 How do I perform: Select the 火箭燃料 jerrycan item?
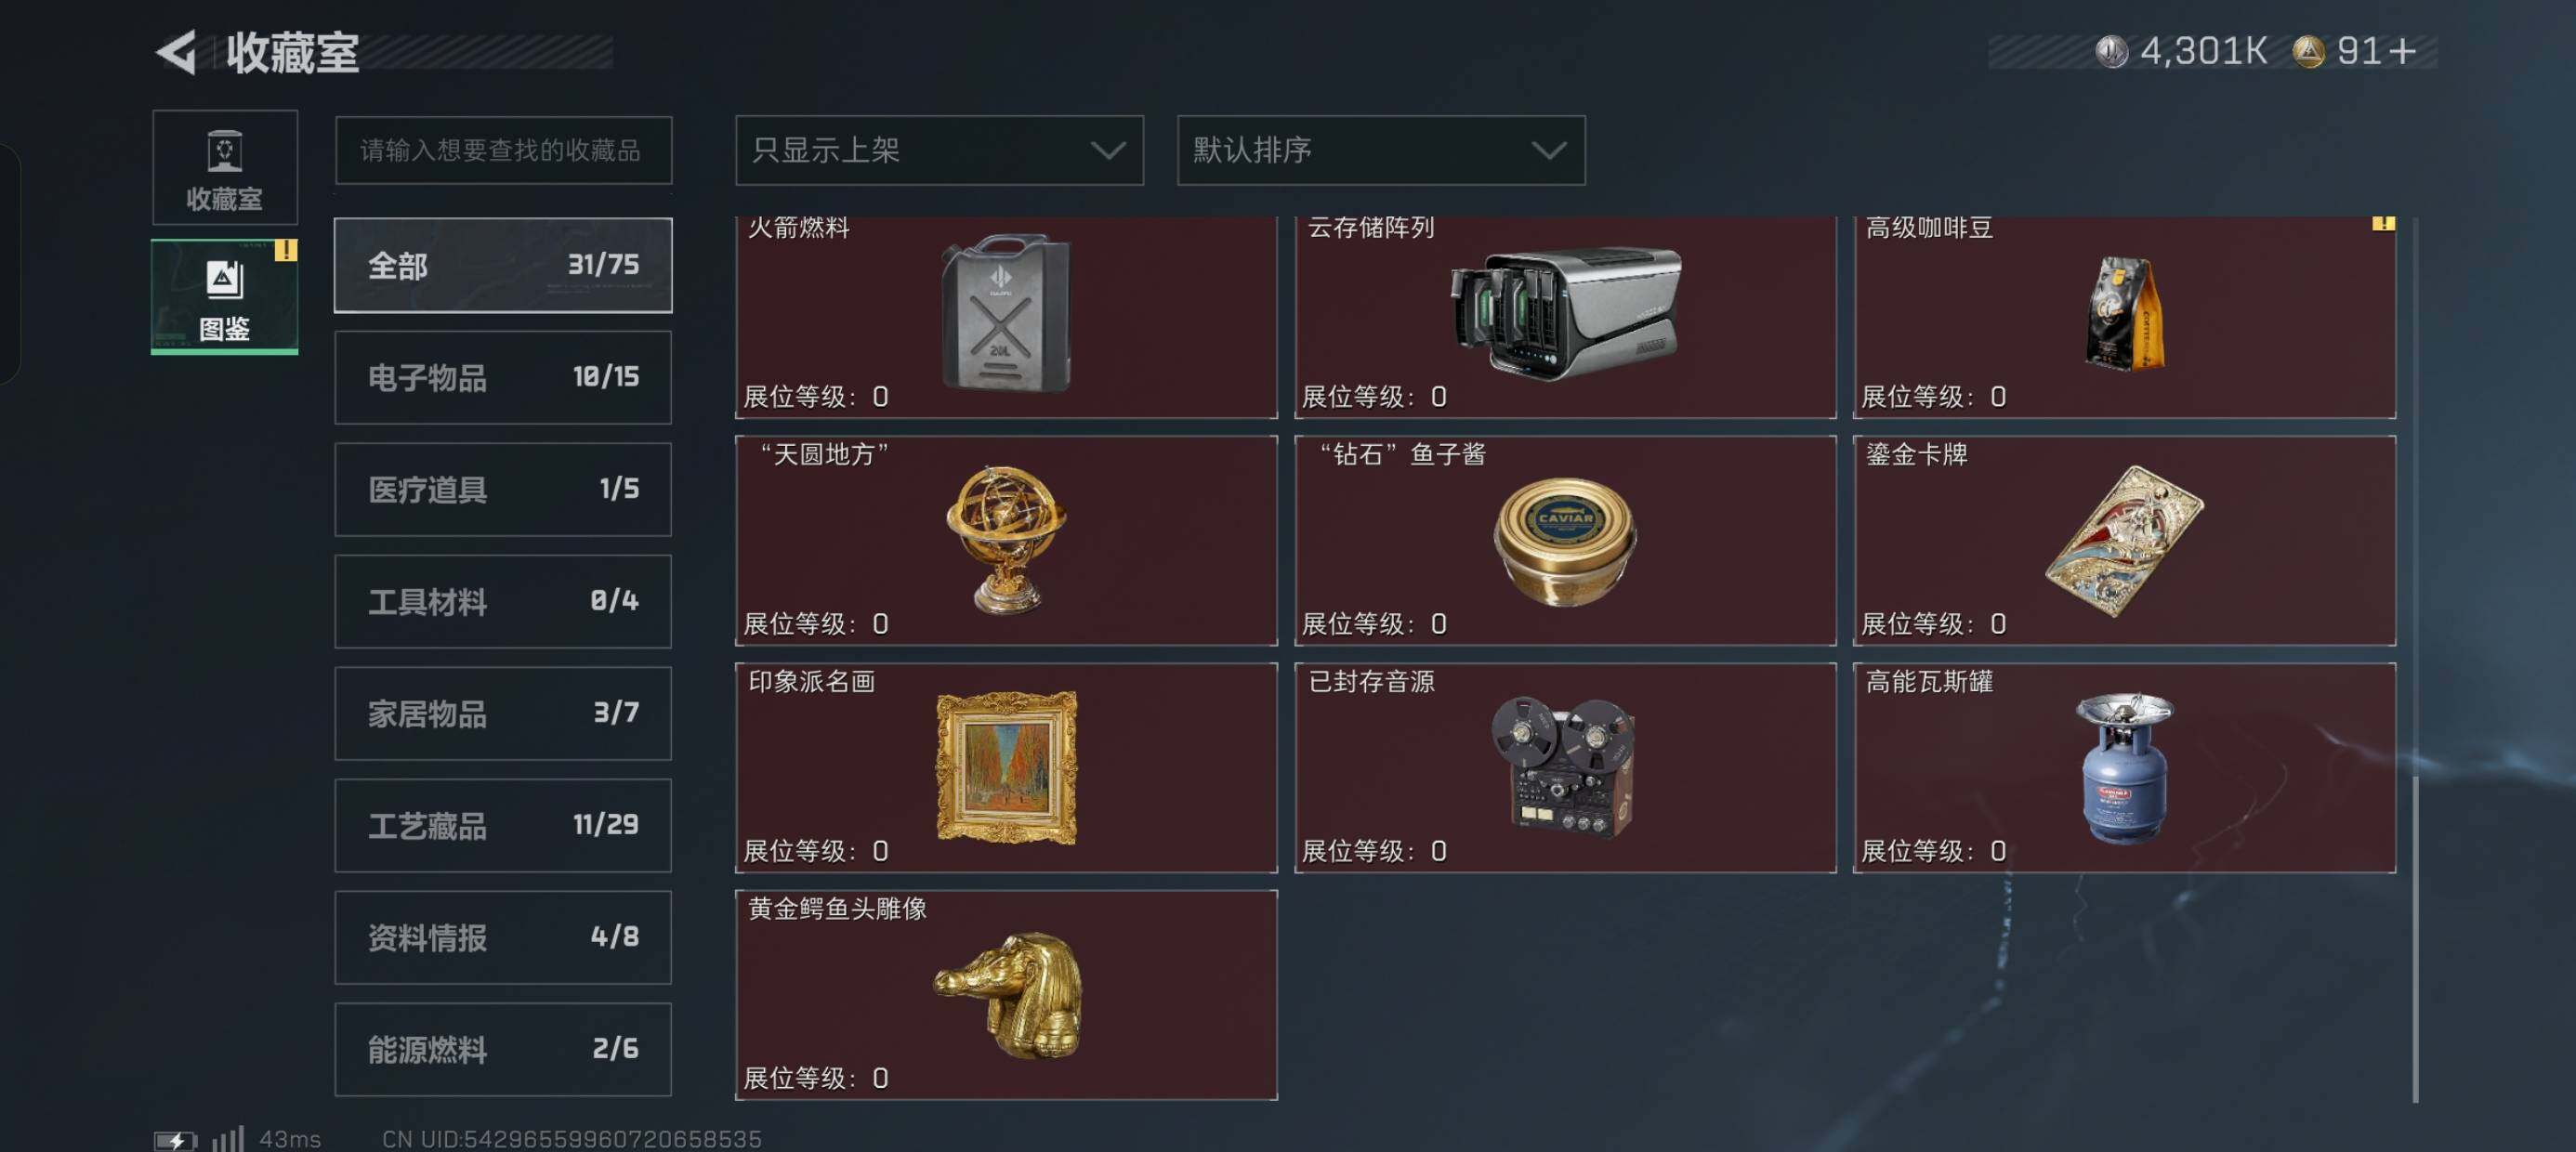tap(1006, 316)
